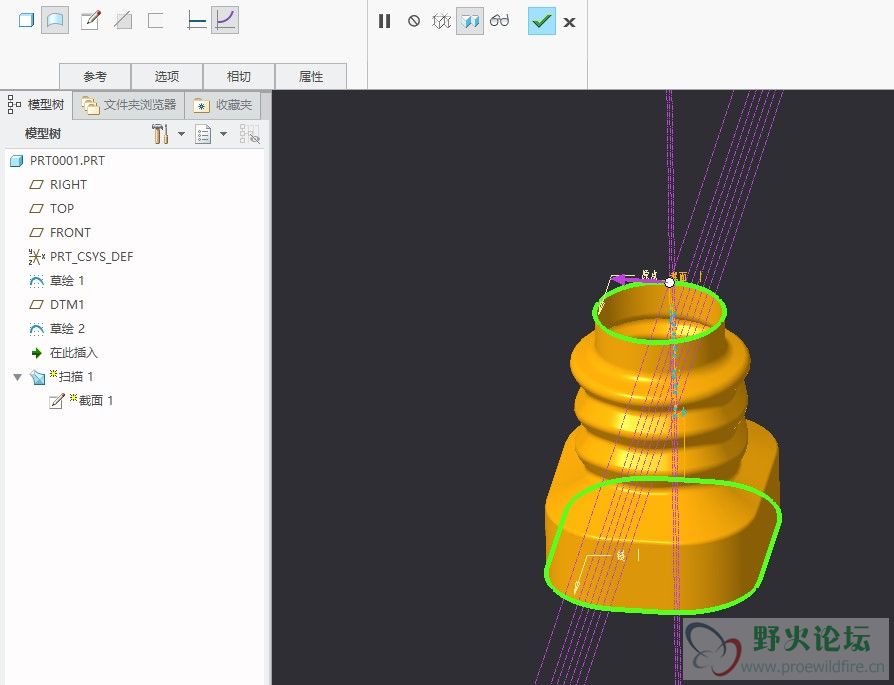Open the 属性 tab

(311, 76)
